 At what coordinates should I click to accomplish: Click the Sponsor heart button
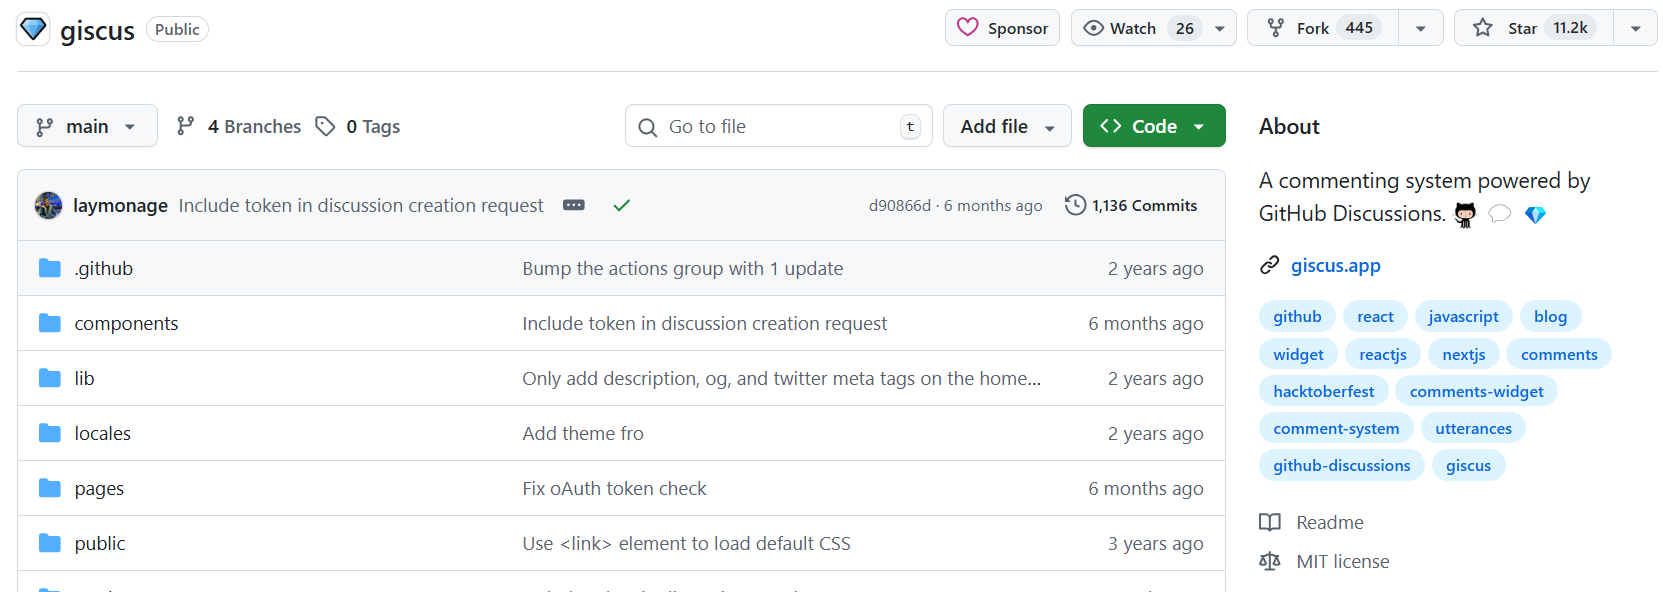point(1002,28)
